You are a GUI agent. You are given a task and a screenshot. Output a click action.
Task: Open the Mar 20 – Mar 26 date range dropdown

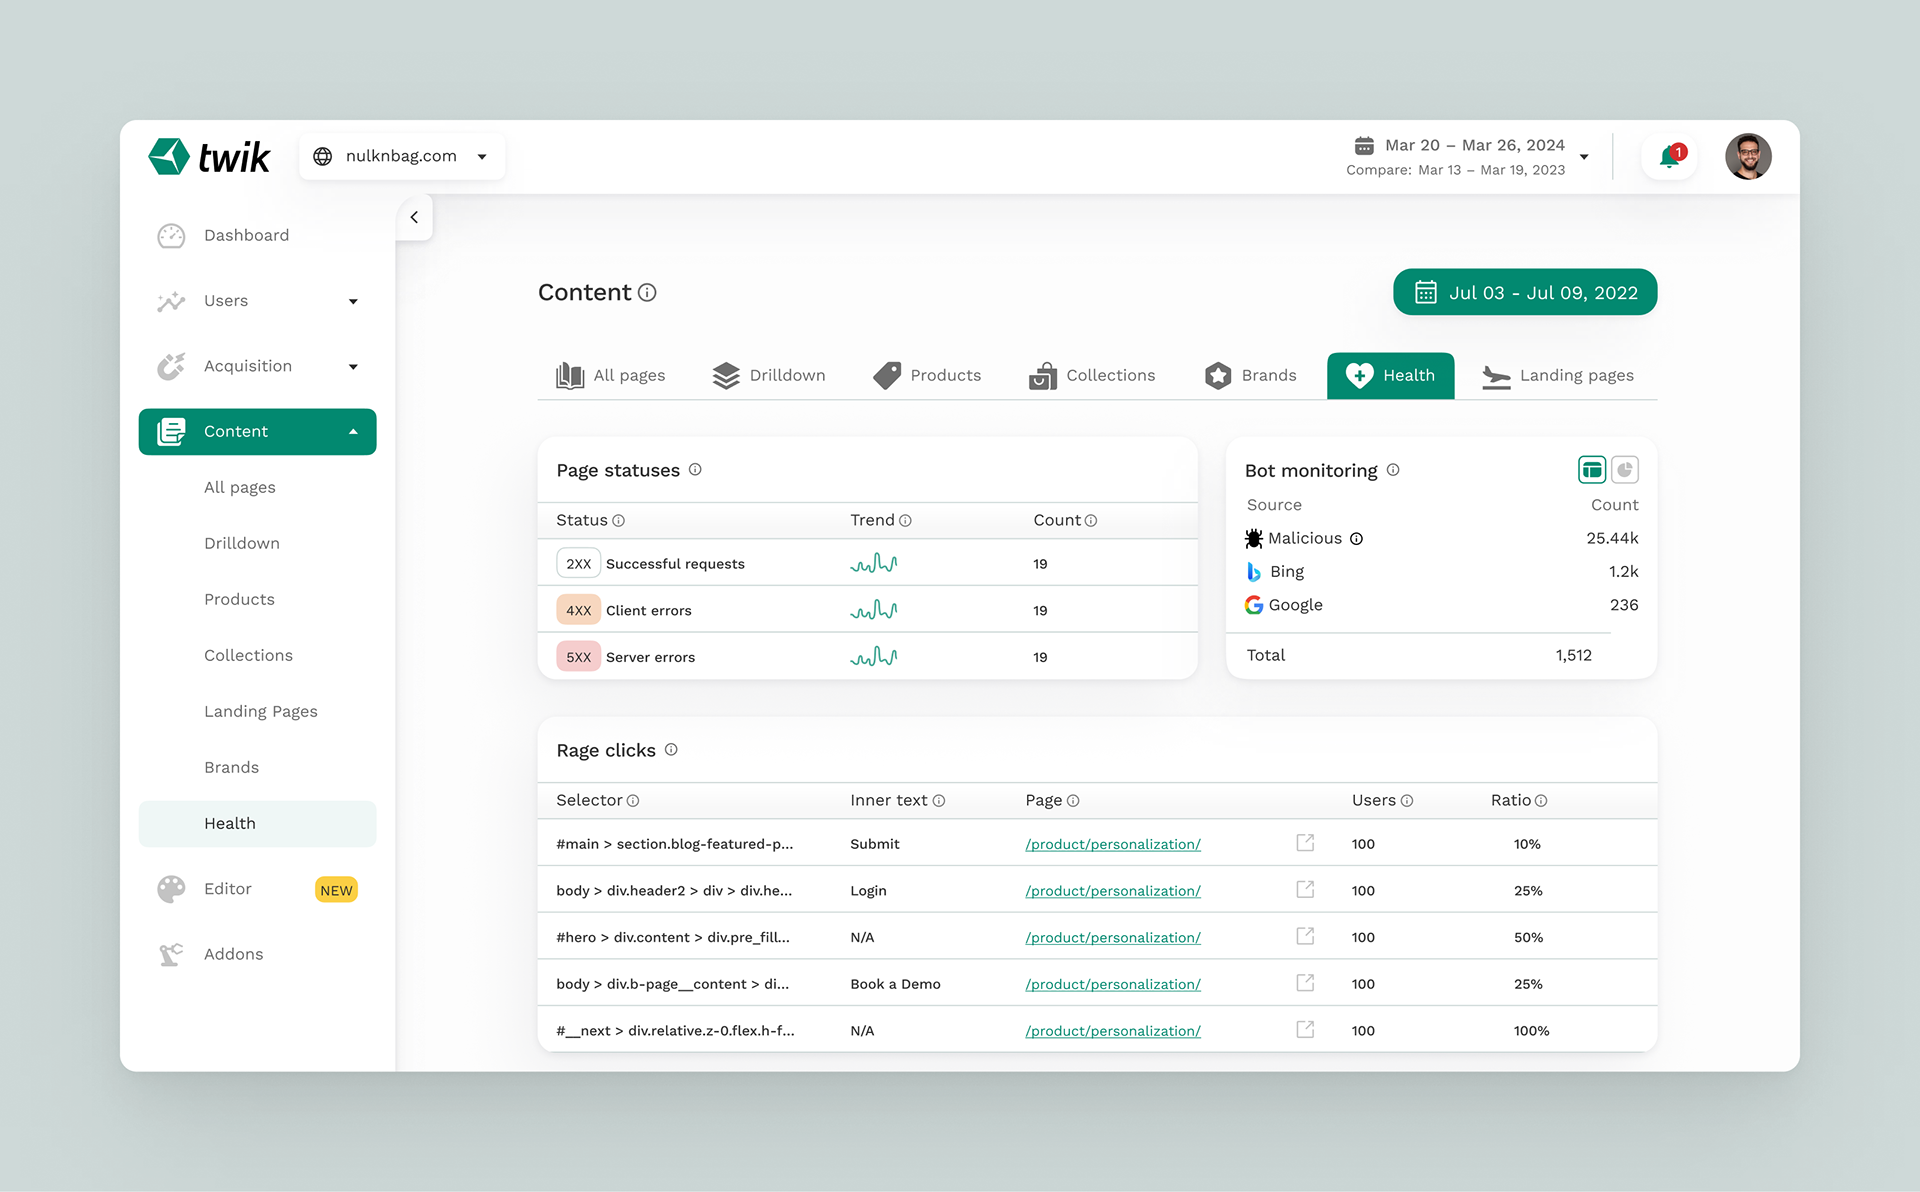click(1468, 157)
